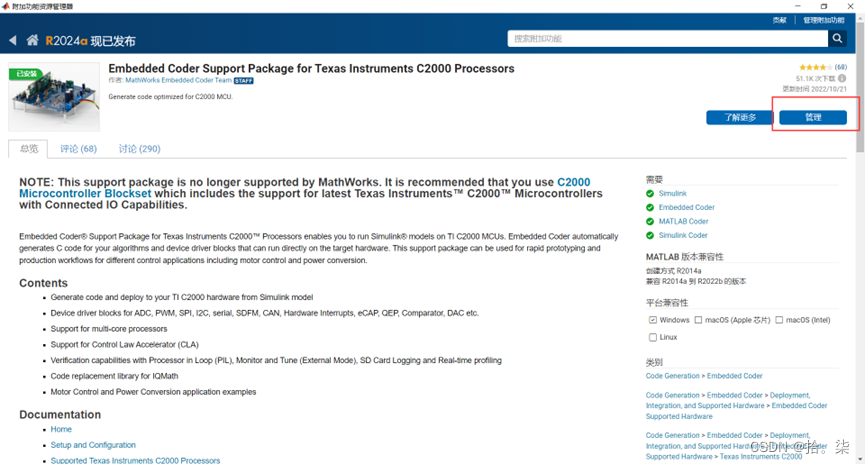Open the 讨论 (290) discussions tab
The width and height of the screenshot is (865, 464).
[140, 149]
